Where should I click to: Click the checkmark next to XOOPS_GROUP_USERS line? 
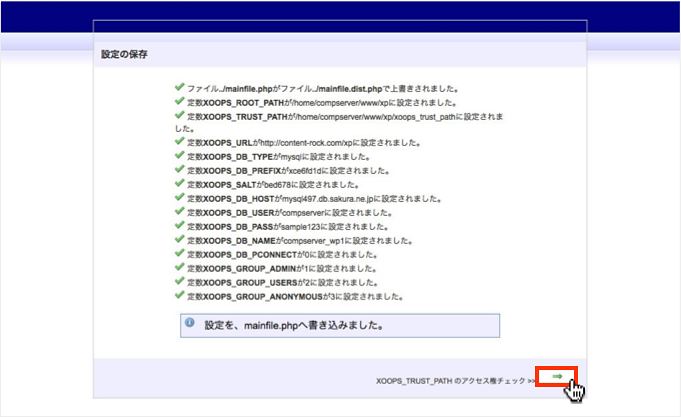click(179, 281)
